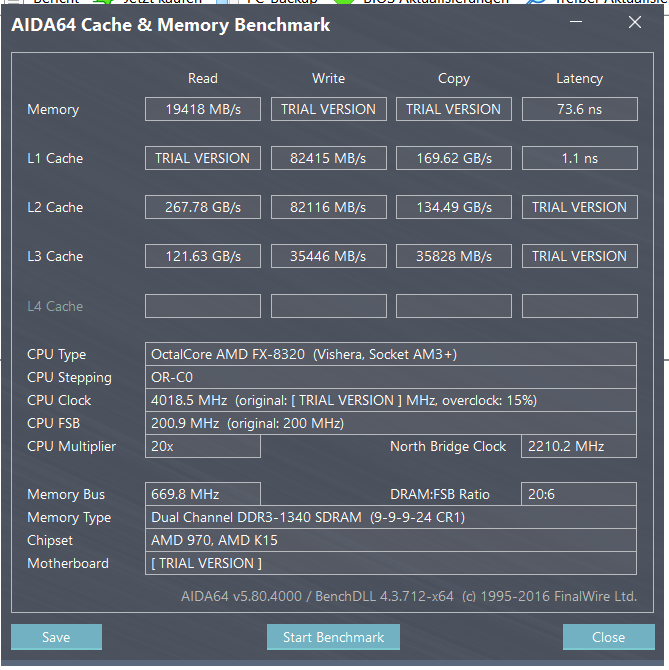The image size is (669, 670).
Task: Click the empty L4 Cache Latency field
Action: [580, 306]
